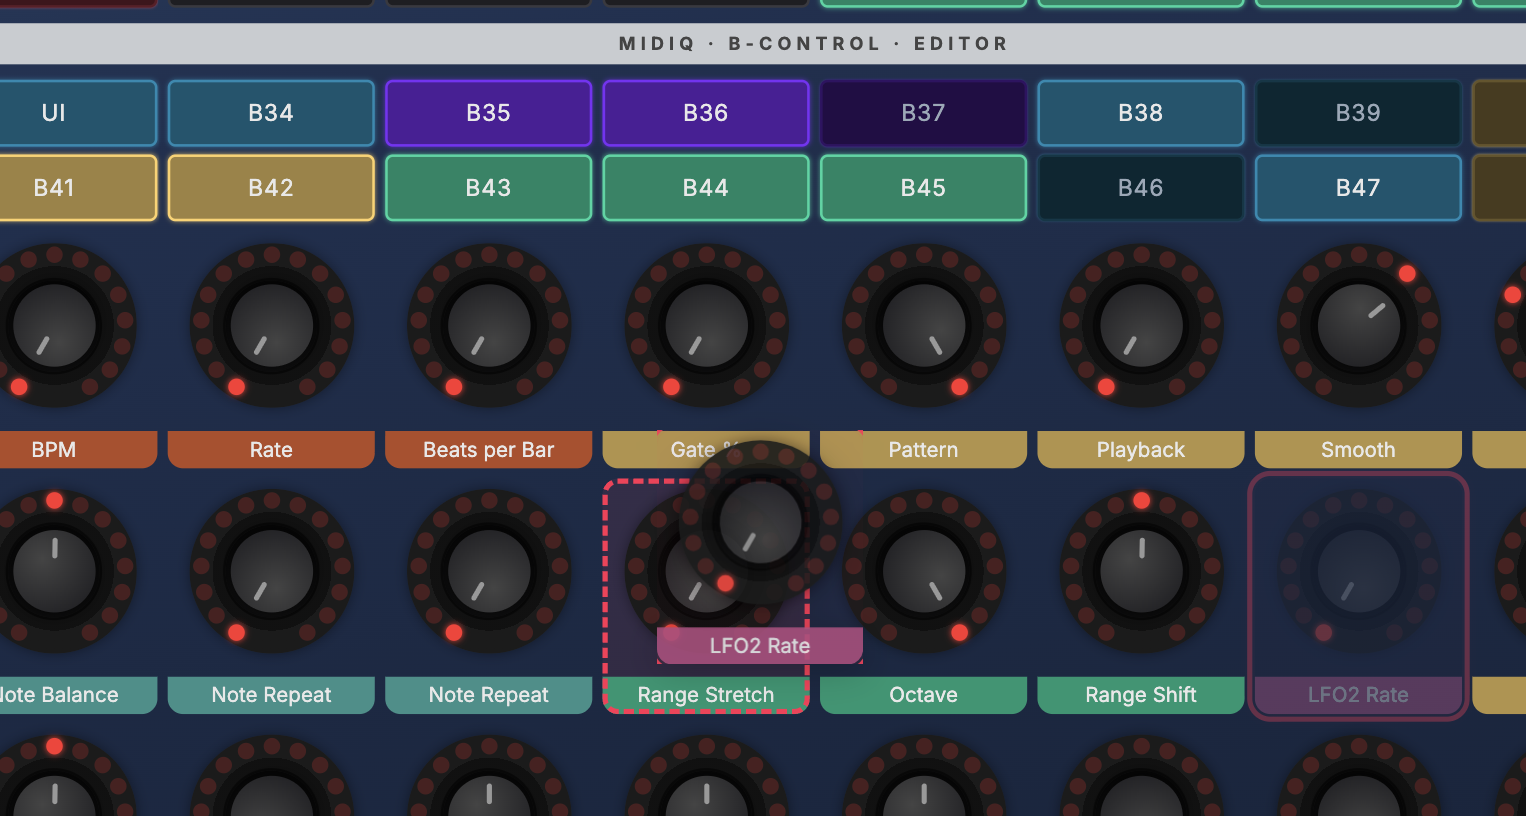Select the tan B41 button

(54, 188)
